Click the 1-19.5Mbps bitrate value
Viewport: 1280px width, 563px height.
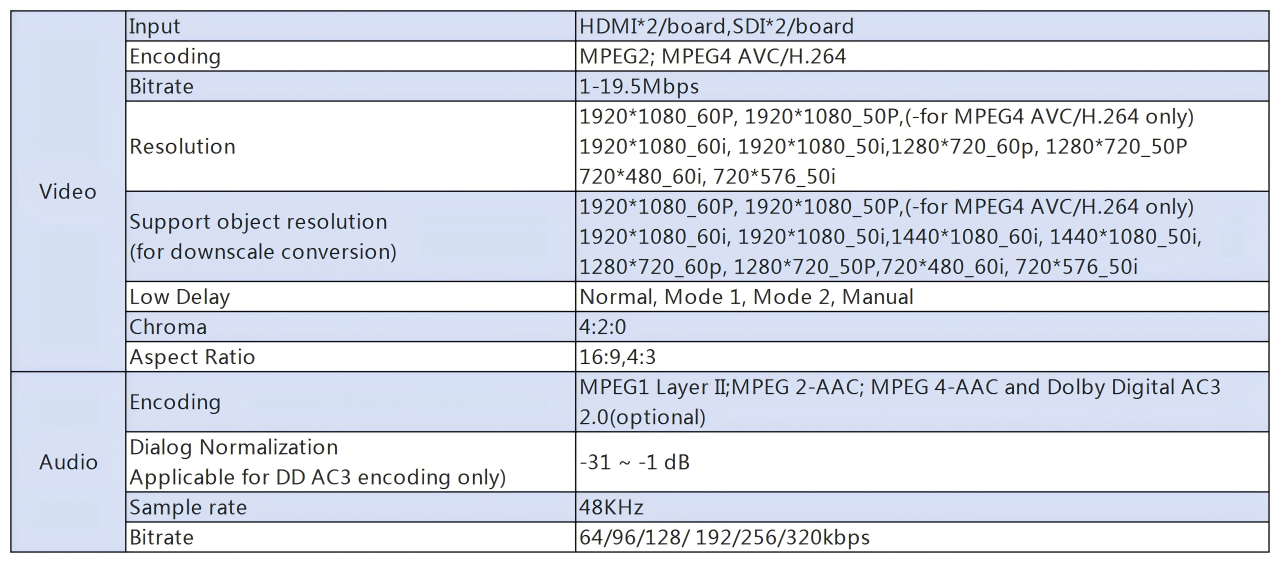point(640,87)
